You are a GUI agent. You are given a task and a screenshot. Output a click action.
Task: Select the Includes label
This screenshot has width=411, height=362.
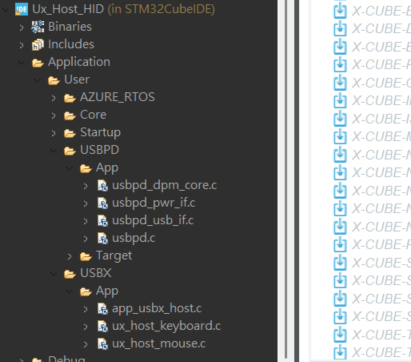tap(71, 44)
